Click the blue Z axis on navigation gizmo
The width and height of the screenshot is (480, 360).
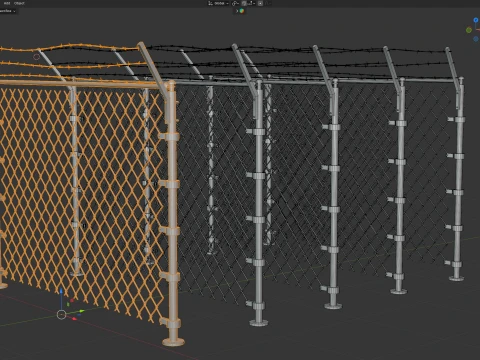click(x=476, y=20)
